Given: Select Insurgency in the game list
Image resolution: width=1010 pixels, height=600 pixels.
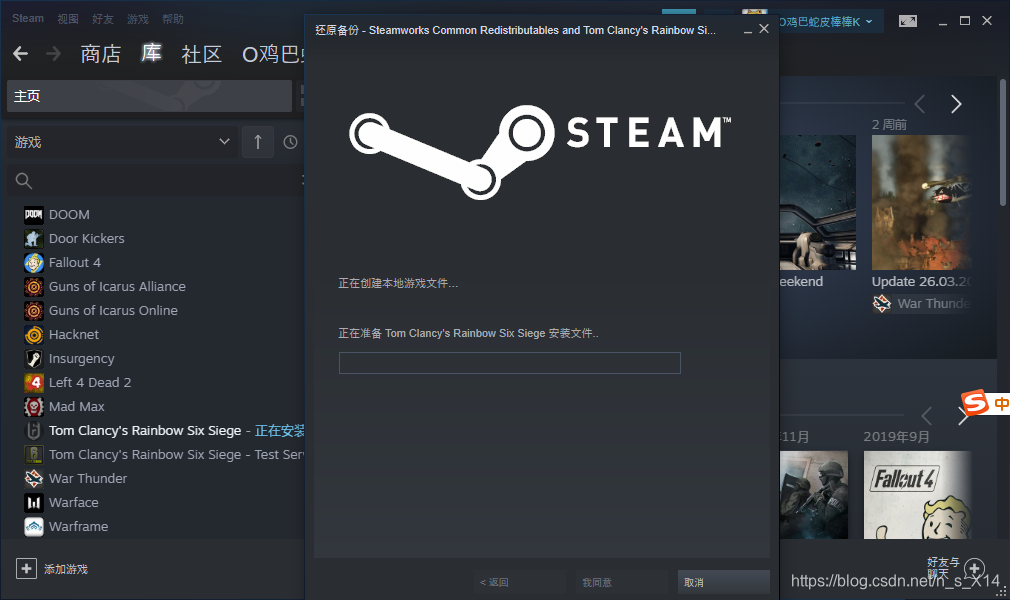Looking at the screenshot, I should [82, 359].
